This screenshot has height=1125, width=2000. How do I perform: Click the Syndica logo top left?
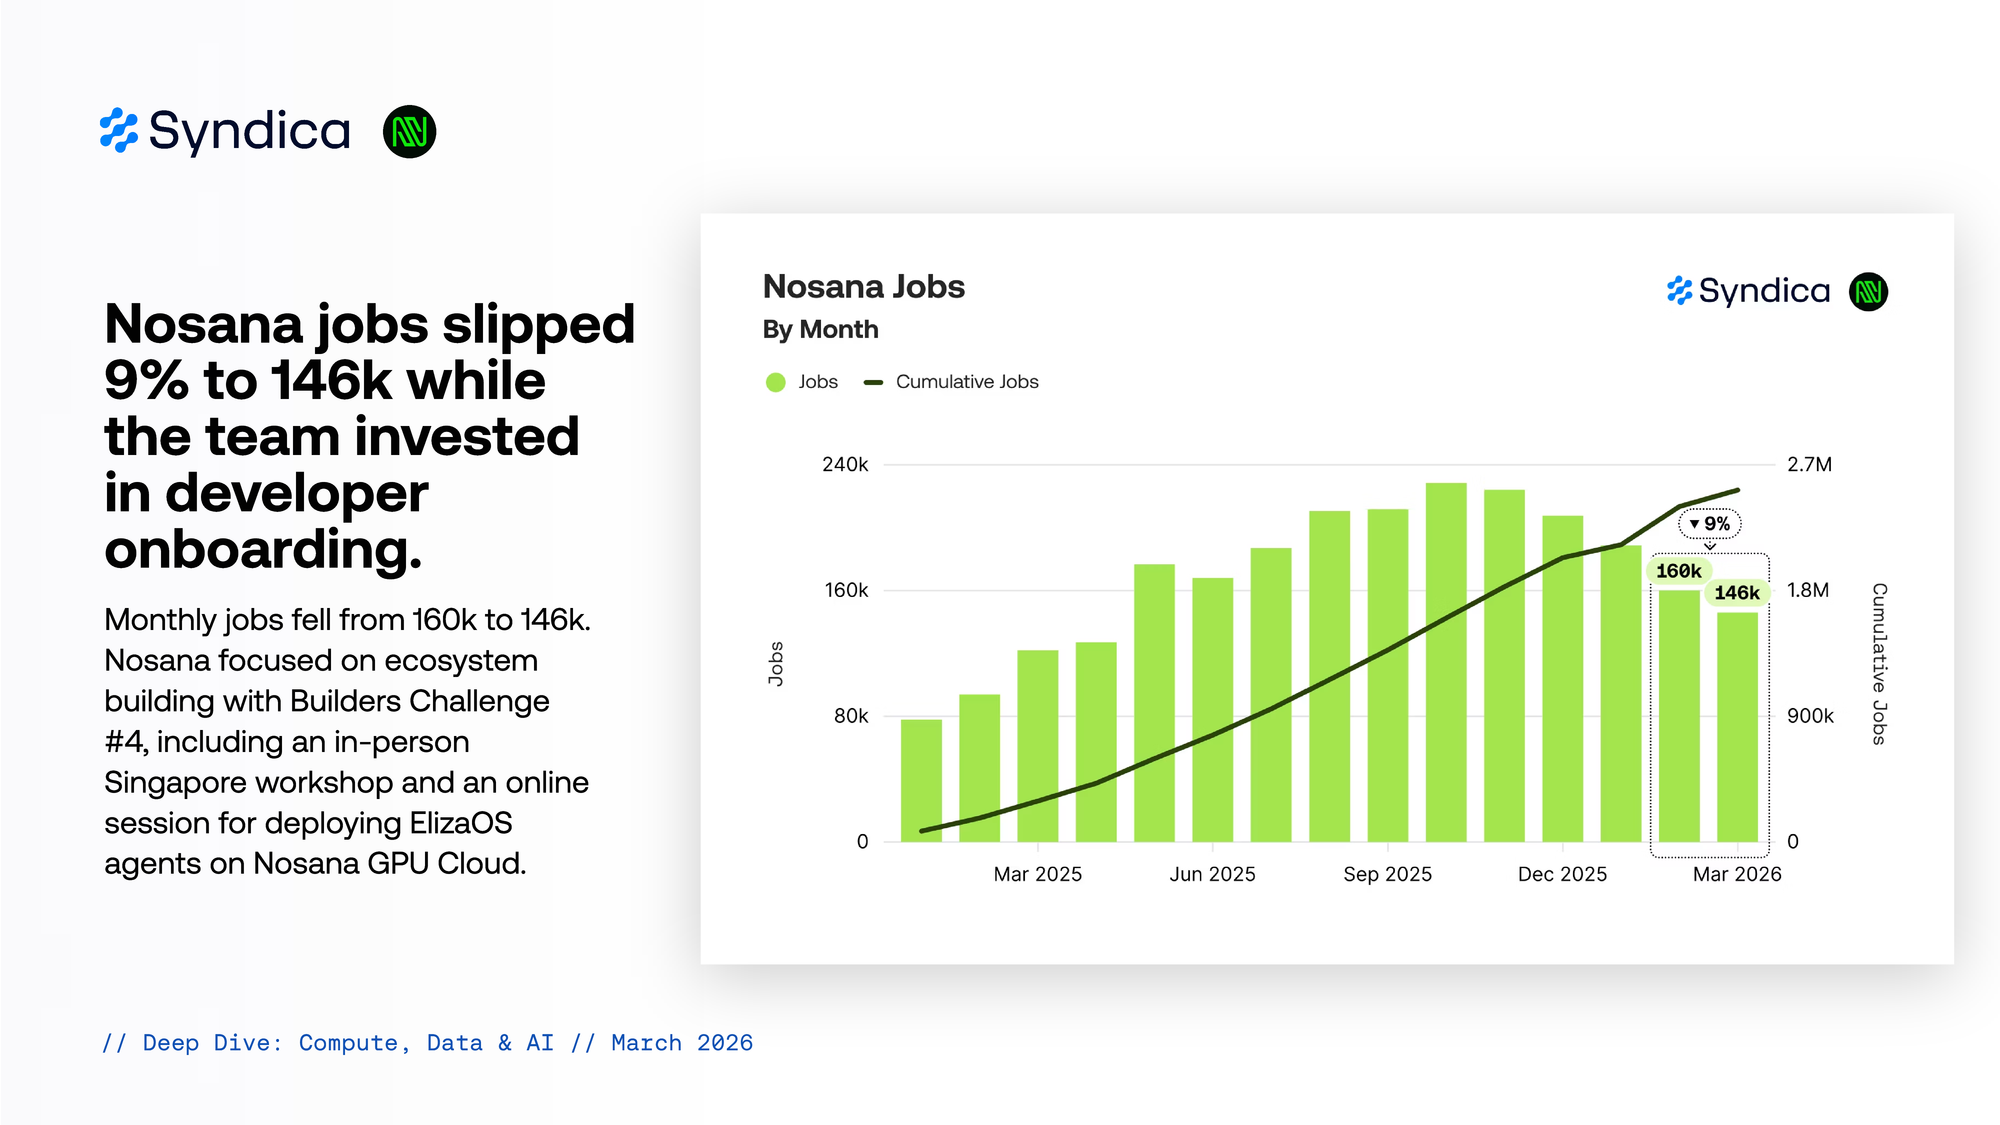(226, 131)
